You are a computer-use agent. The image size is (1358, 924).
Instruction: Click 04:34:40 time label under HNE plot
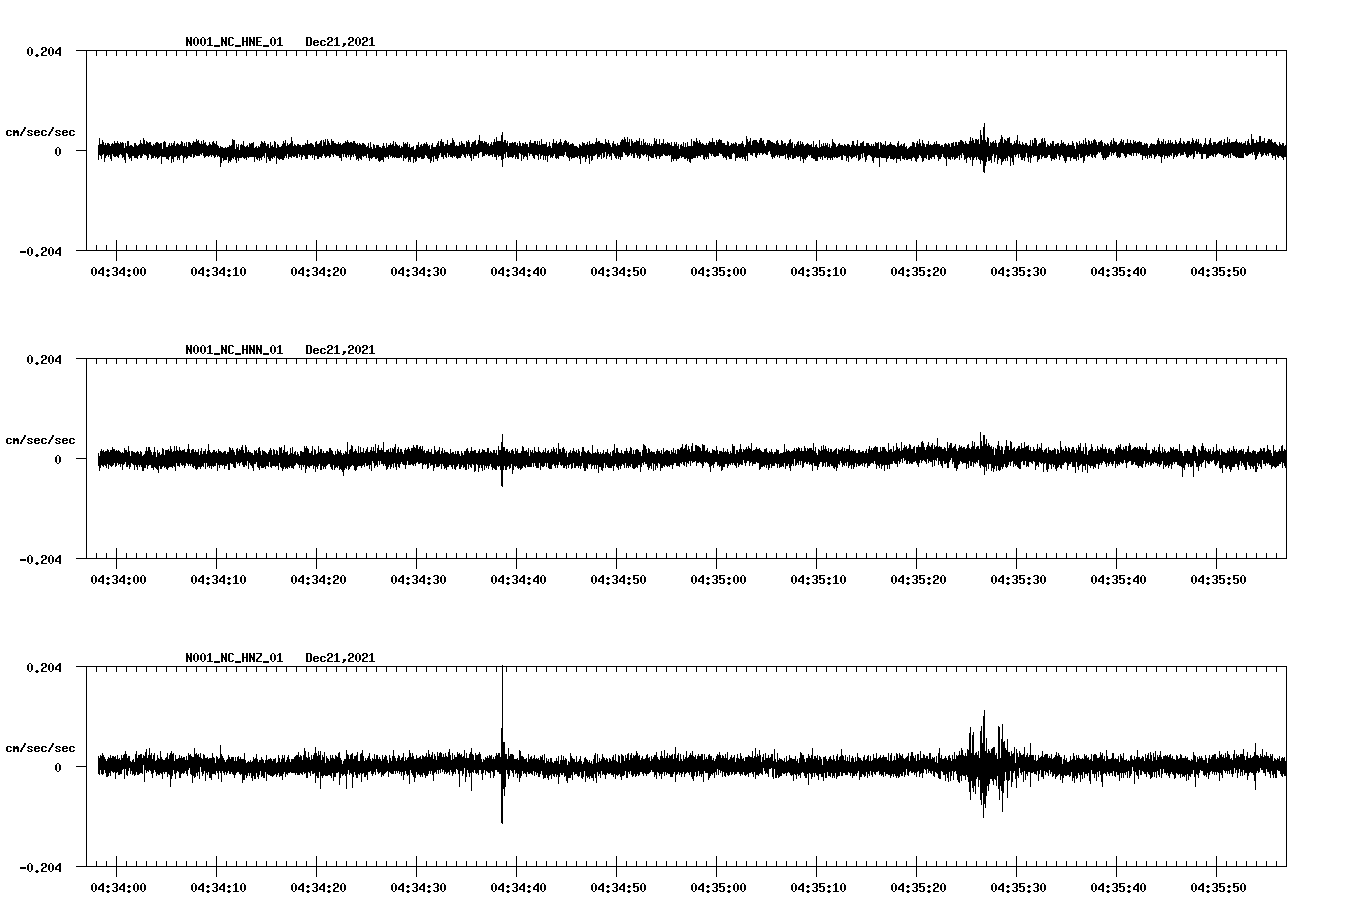click(x=518, y=271)
